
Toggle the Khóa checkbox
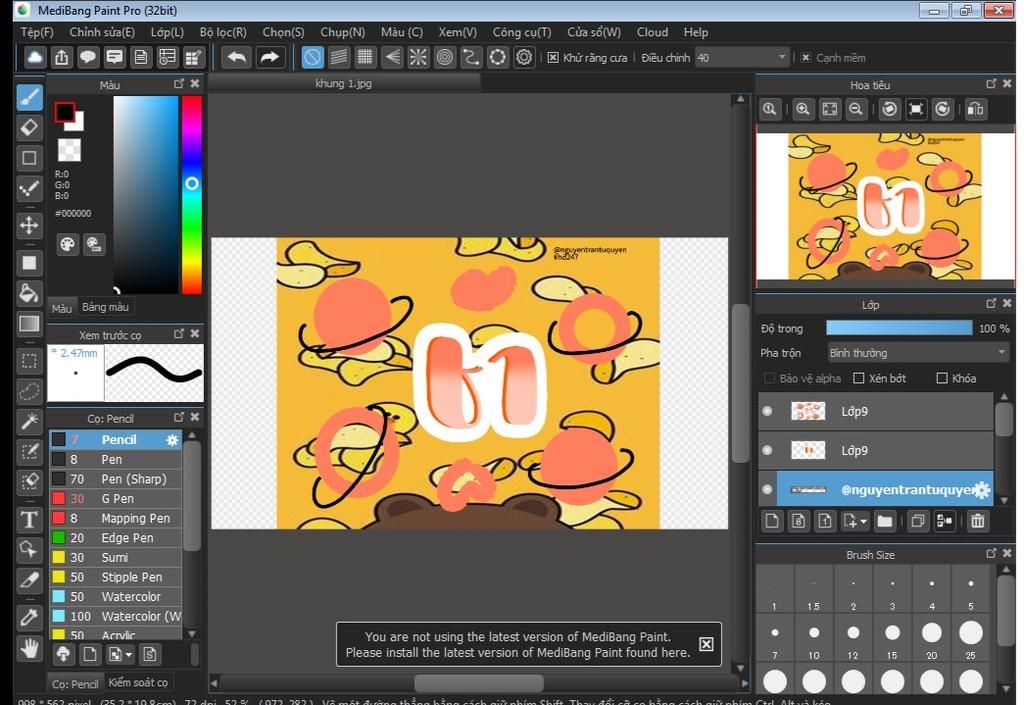[x=942, y=378]
